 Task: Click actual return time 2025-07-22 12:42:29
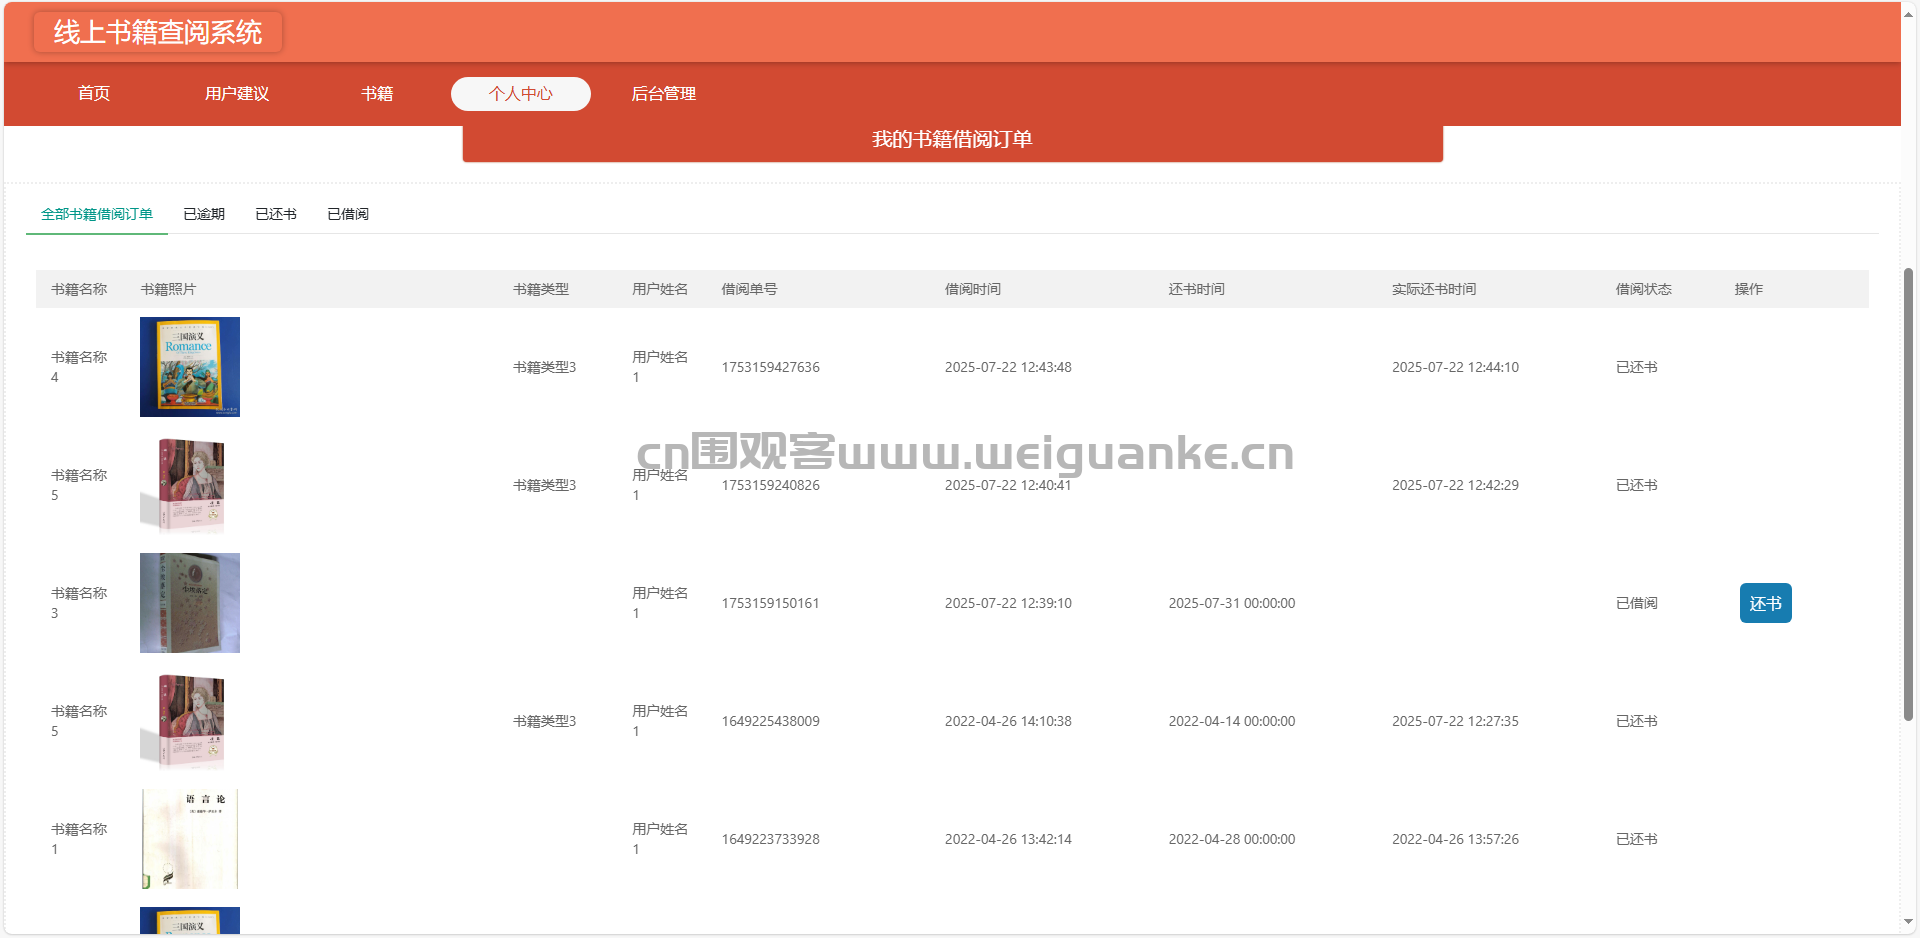pyautogui.click(x=1455, y=485)
